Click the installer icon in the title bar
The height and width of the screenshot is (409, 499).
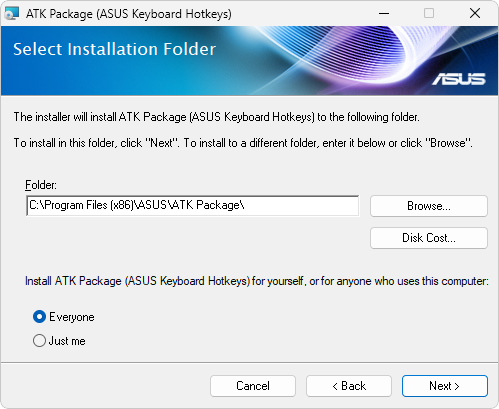[x=12, y=14]
